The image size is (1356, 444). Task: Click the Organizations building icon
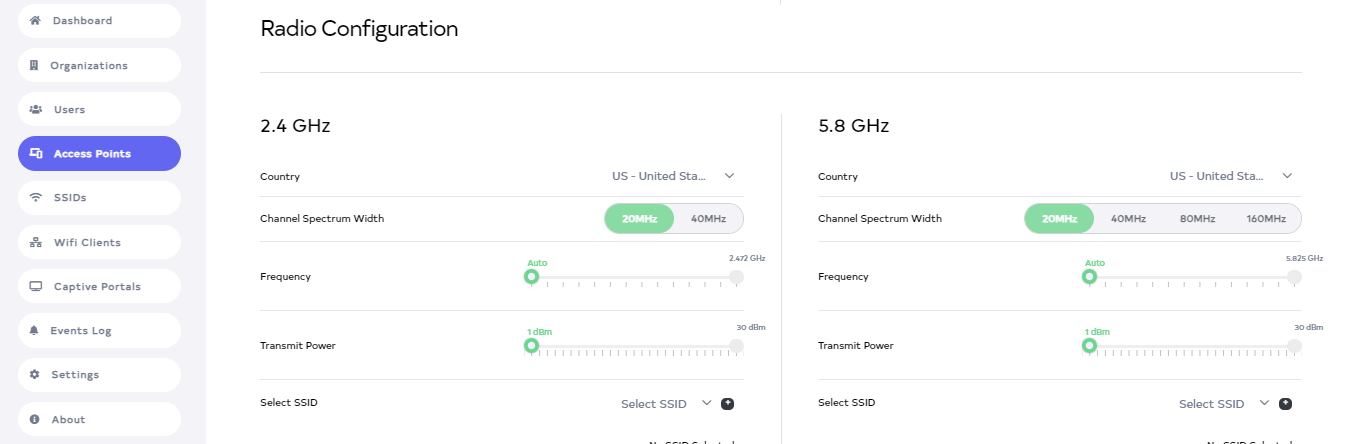33,66
